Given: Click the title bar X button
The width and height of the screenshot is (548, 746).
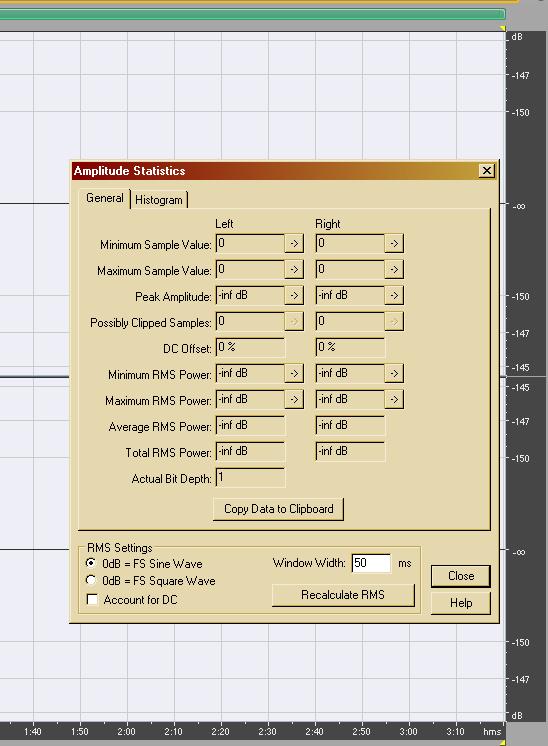Looking at the screenshot, I should (487, 171).
